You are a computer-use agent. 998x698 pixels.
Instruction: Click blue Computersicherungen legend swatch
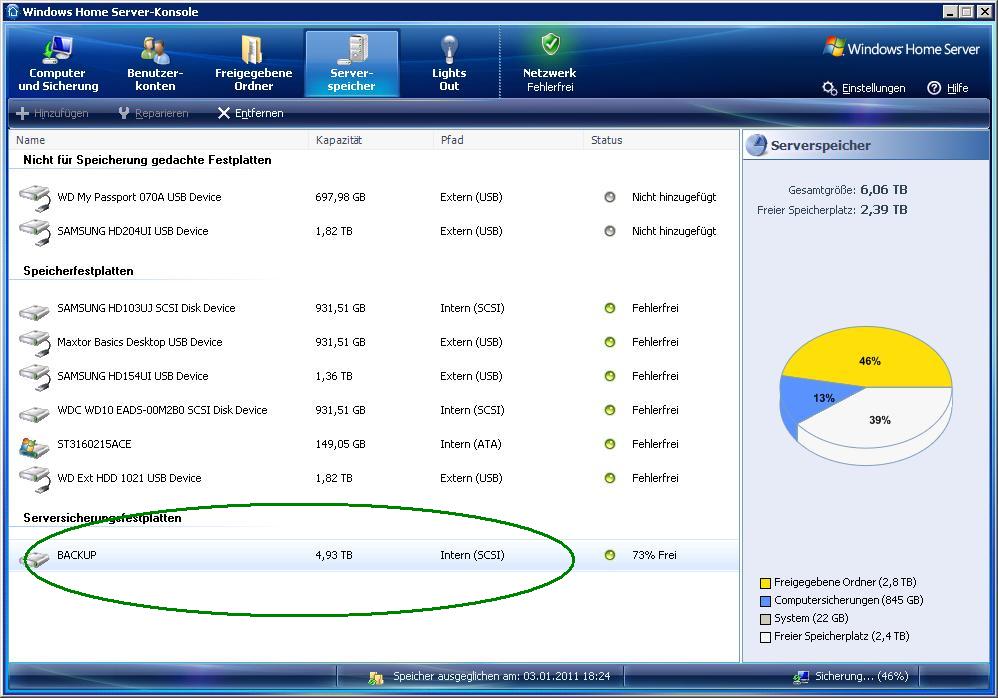pos(766,601)
